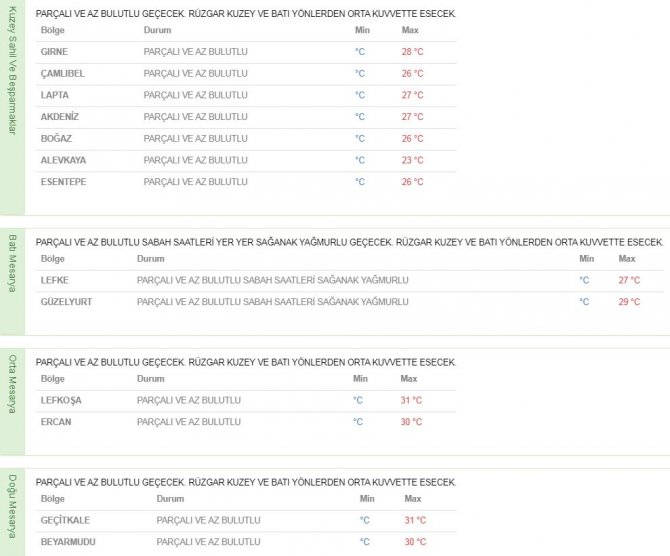The width and height of the screenshot is (670, 556).
Task: Open the GÜZELYURT region entry
Action: [66, 302]
